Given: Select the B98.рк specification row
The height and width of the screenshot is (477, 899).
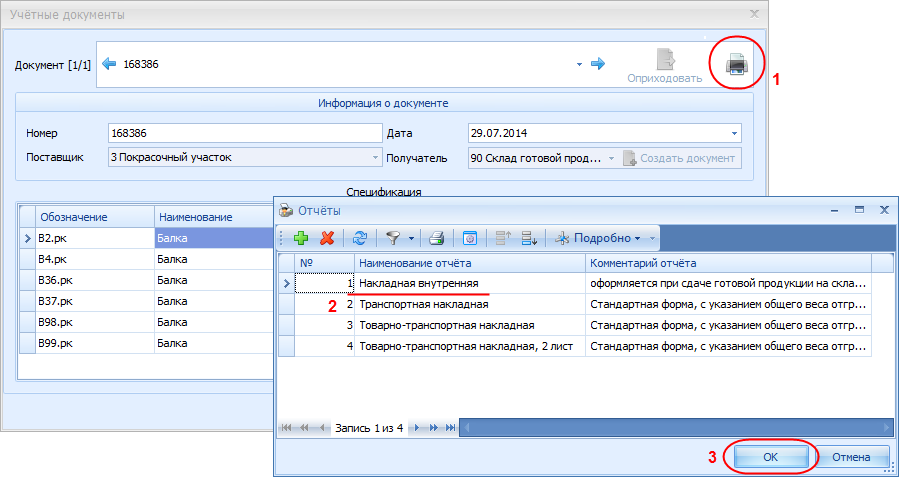Looking at the screenshot, I should coord(146,322).
